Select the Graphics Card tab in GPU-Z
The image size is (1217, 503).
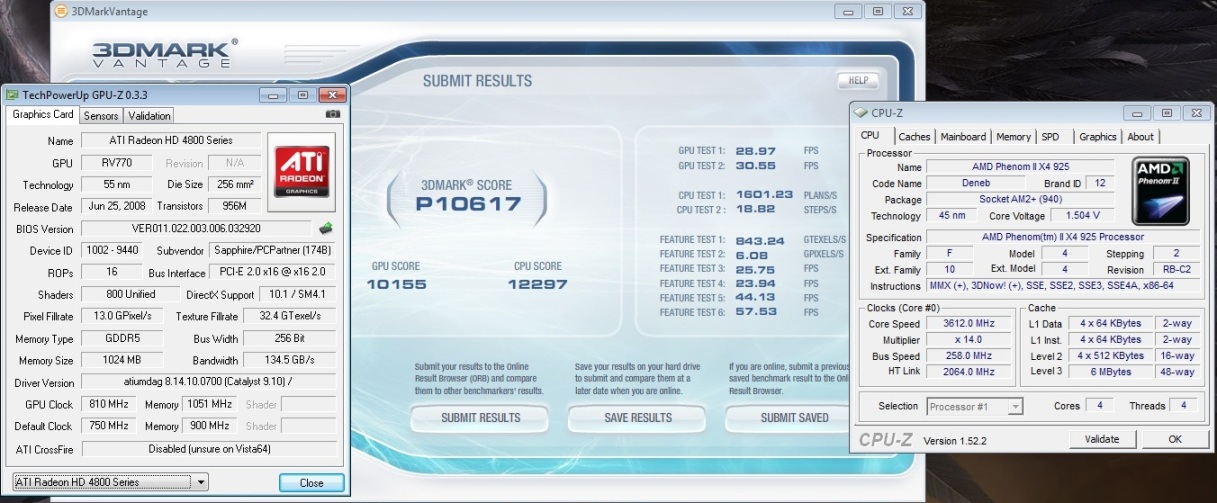click(x=43, y=115)
